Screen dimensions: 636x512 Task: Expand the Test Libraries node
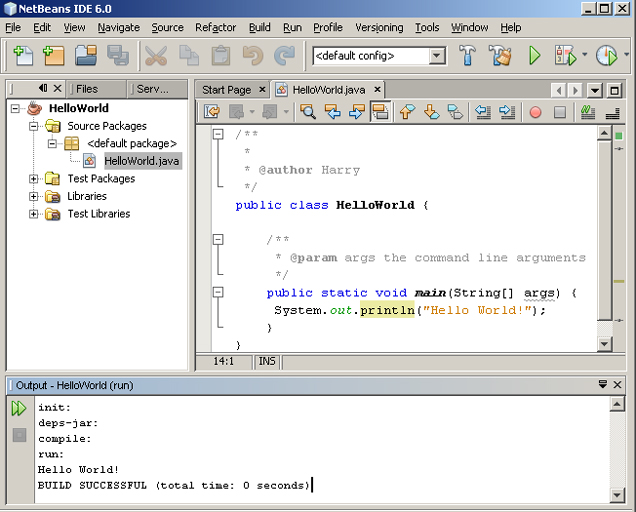[34, 214]
